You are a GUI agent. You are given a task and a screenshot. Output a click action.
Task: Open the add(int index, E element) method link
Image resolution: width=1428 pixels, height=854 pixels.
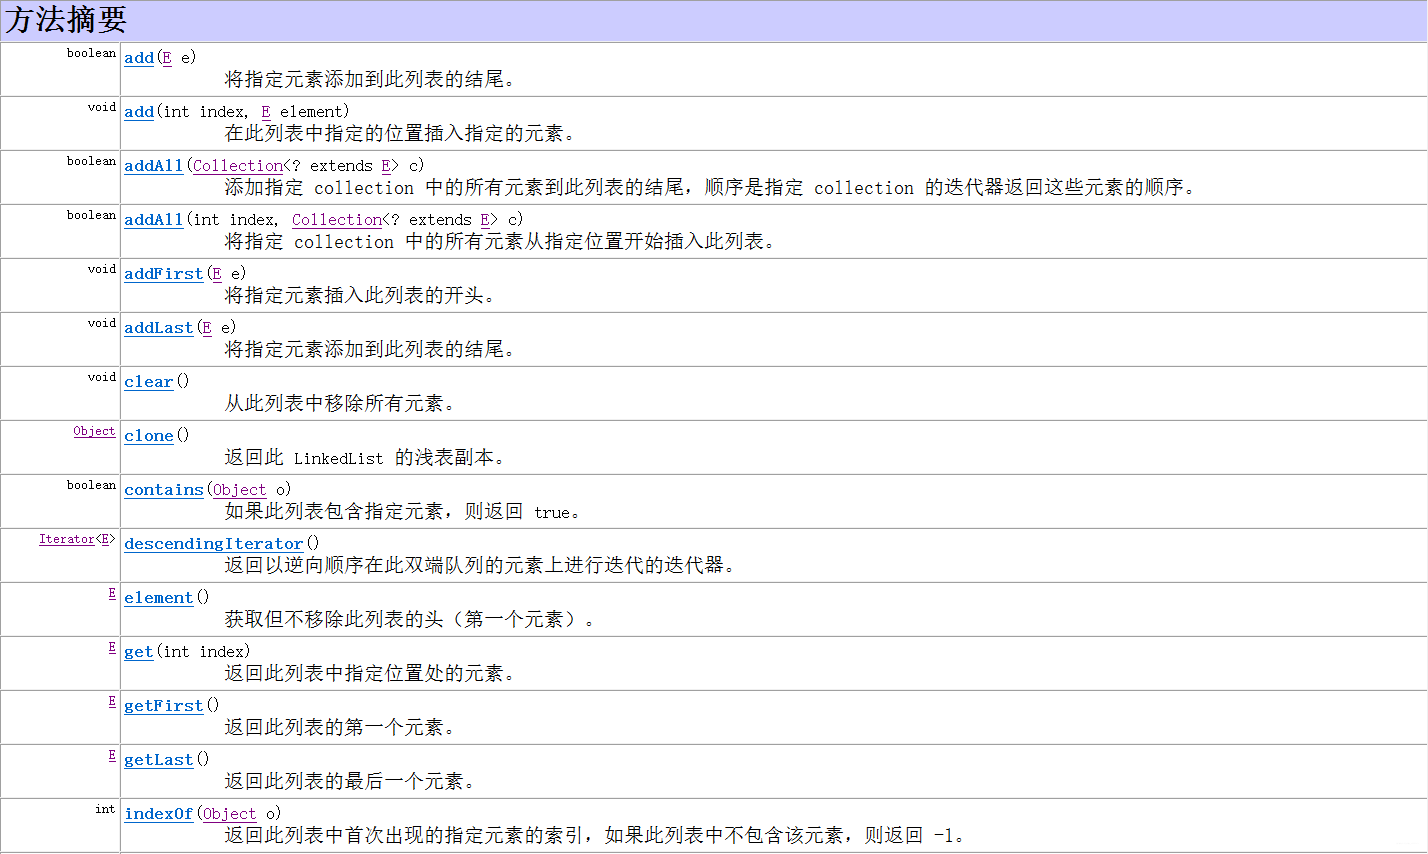[x=139, y=112]
